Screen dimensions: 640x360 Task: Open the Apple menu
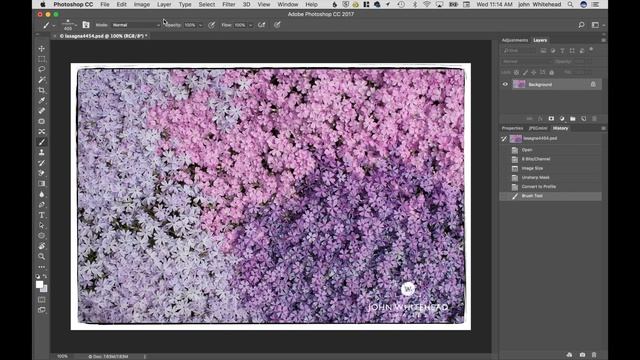43,4
